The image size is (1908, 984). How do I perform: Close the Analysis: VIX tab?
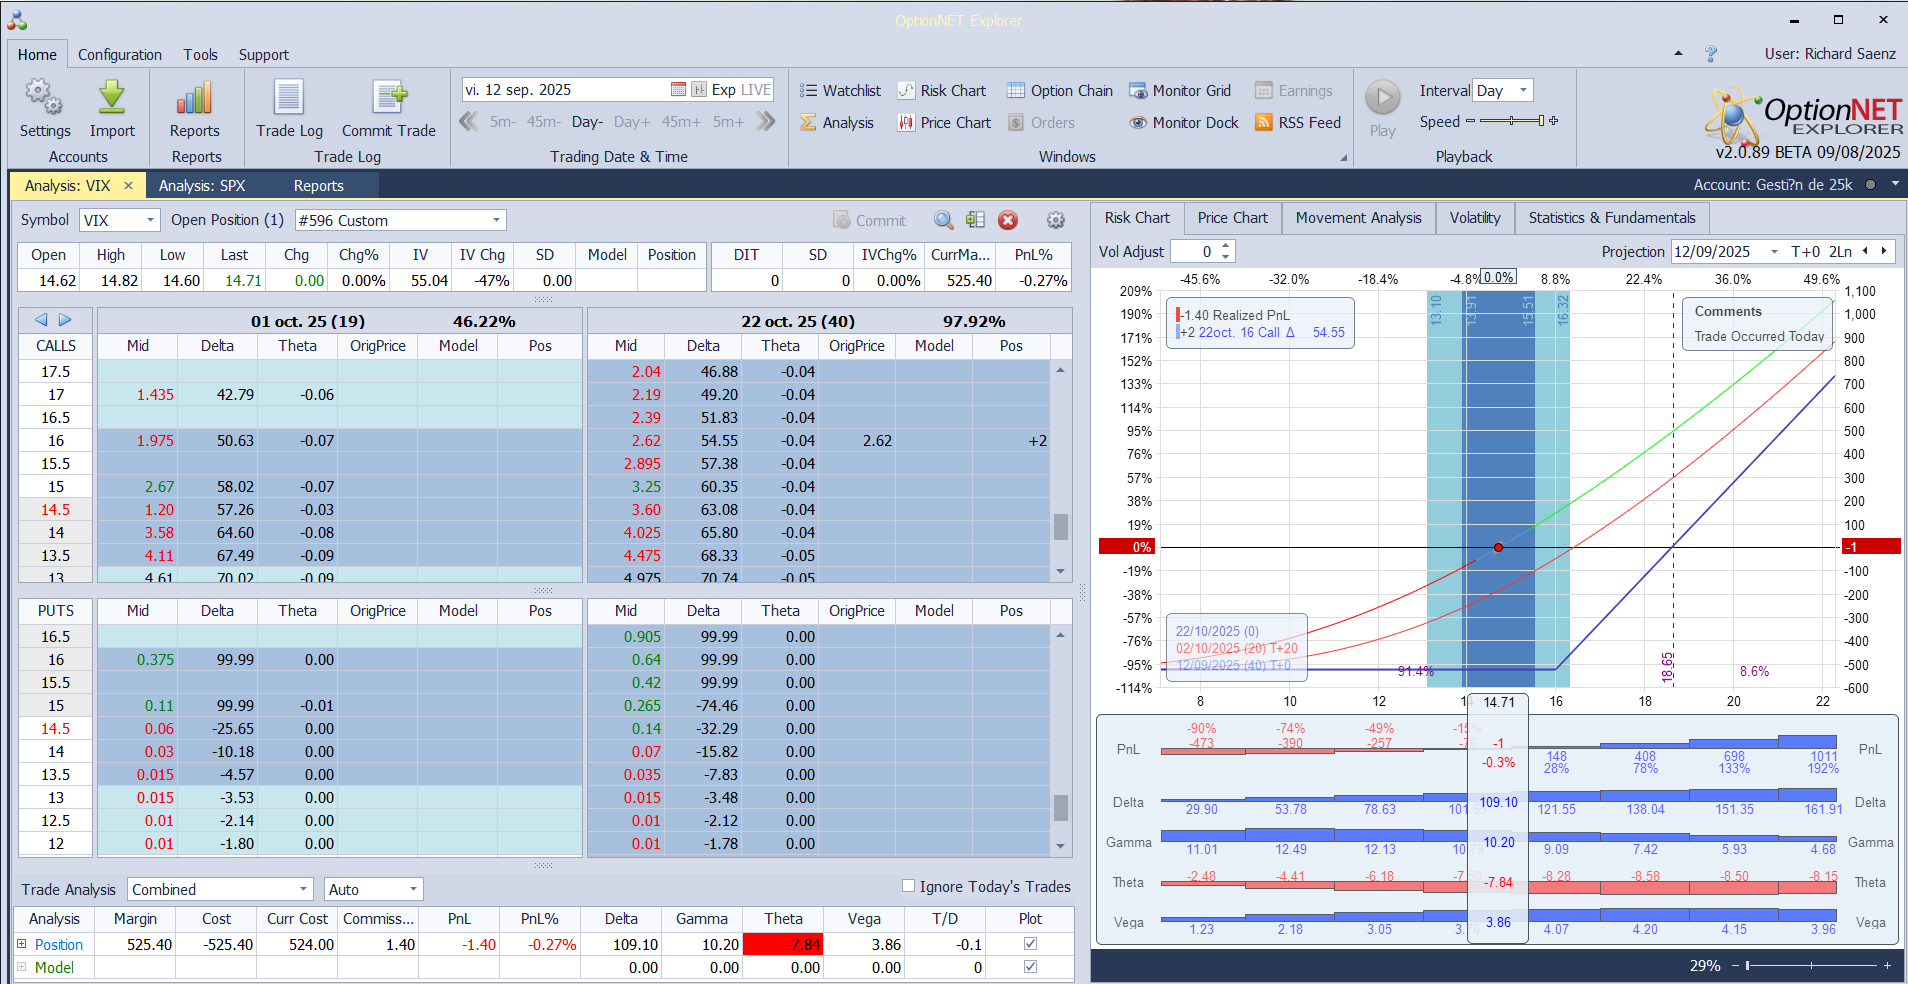tap(128, 185)
